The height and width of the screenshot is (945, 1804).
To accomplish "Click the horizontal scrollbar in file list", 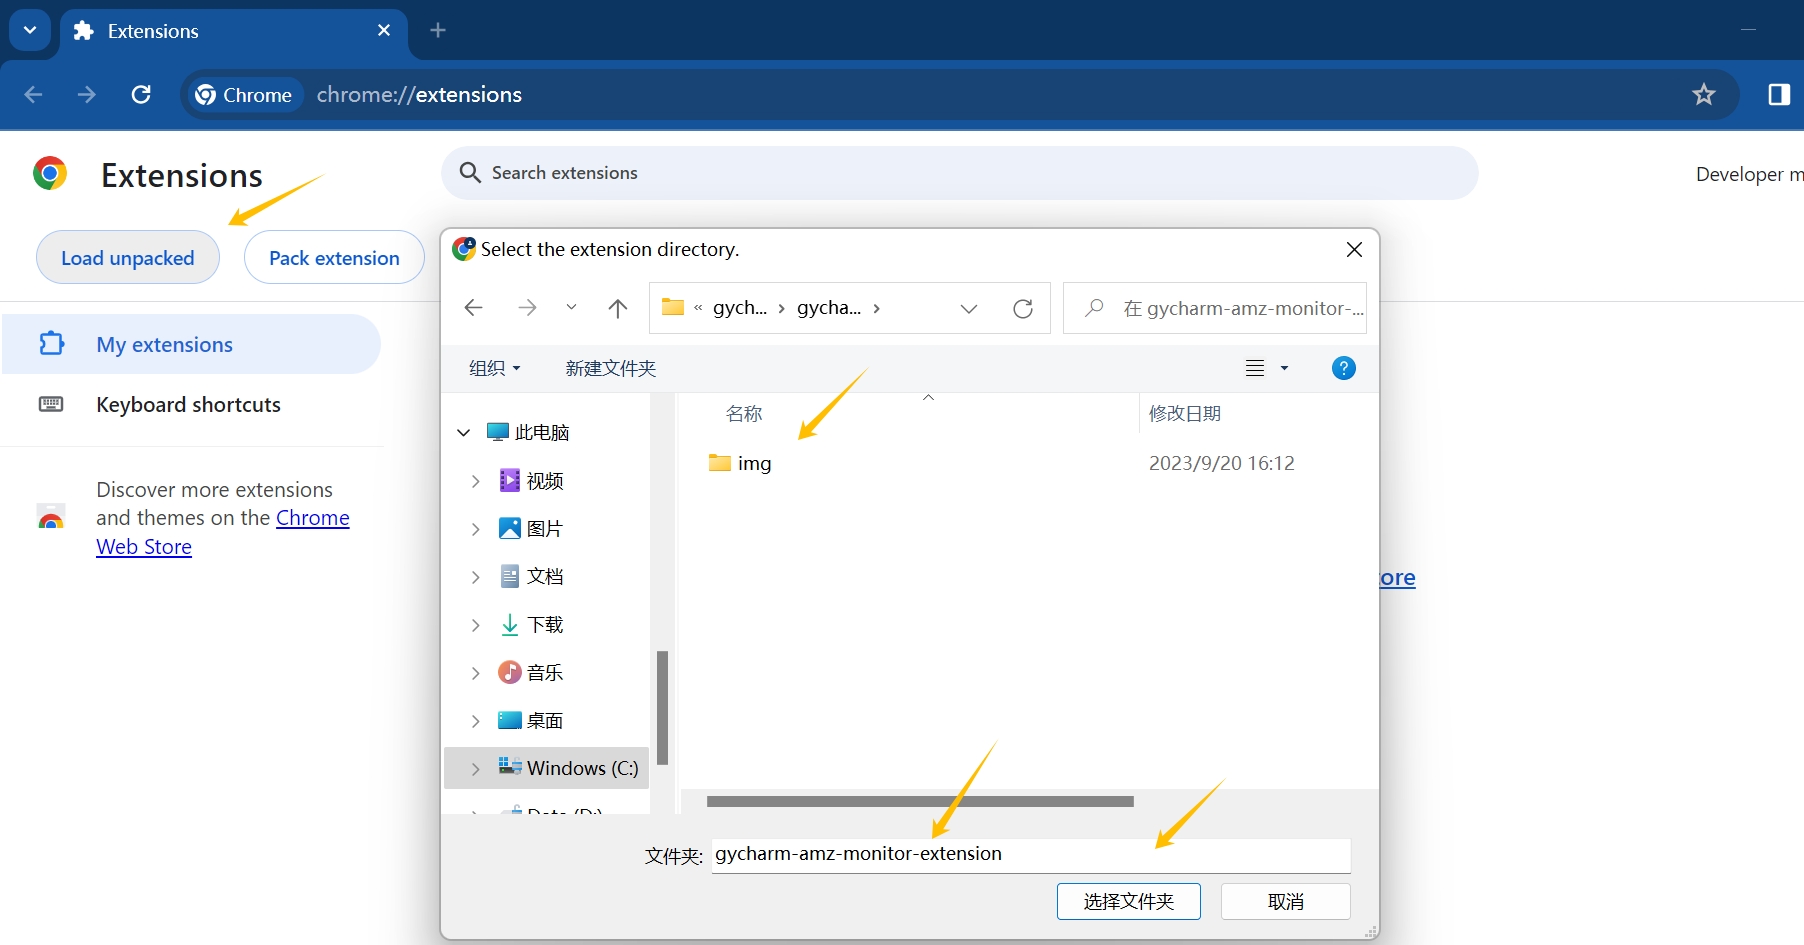I will click(x=919, y=801).
